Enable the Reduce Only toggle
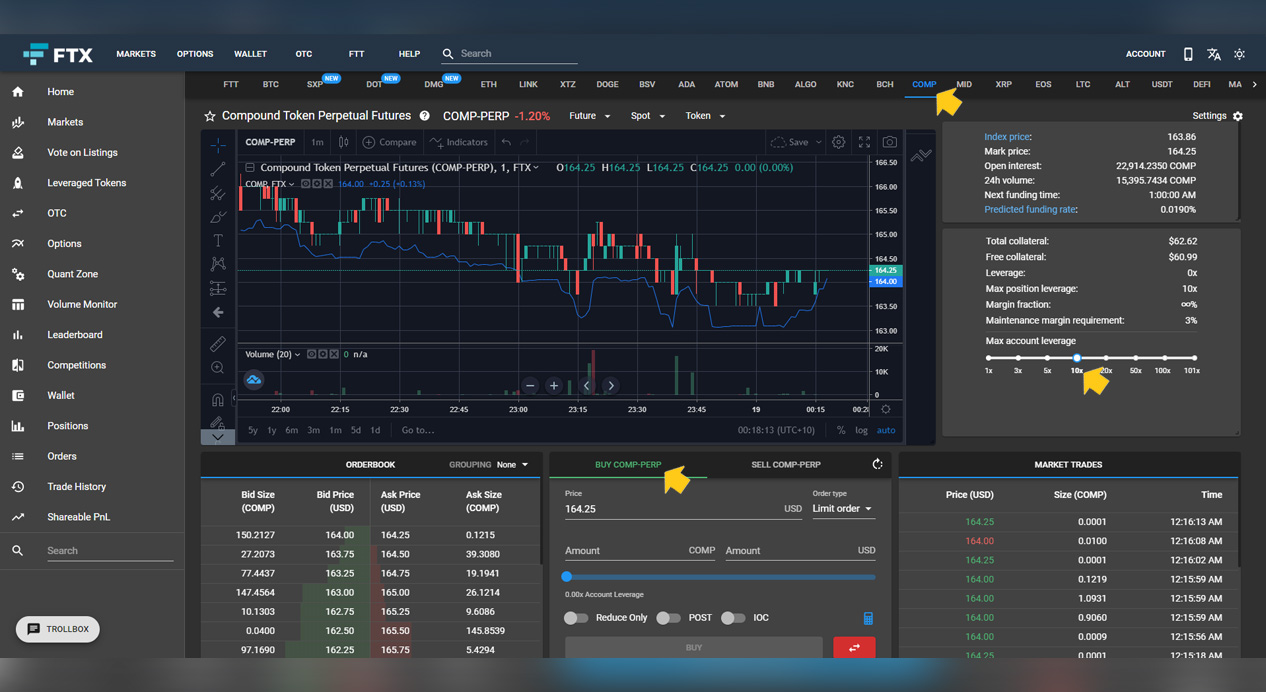This screenshot has height=692, width=1266. click(576, 618)
